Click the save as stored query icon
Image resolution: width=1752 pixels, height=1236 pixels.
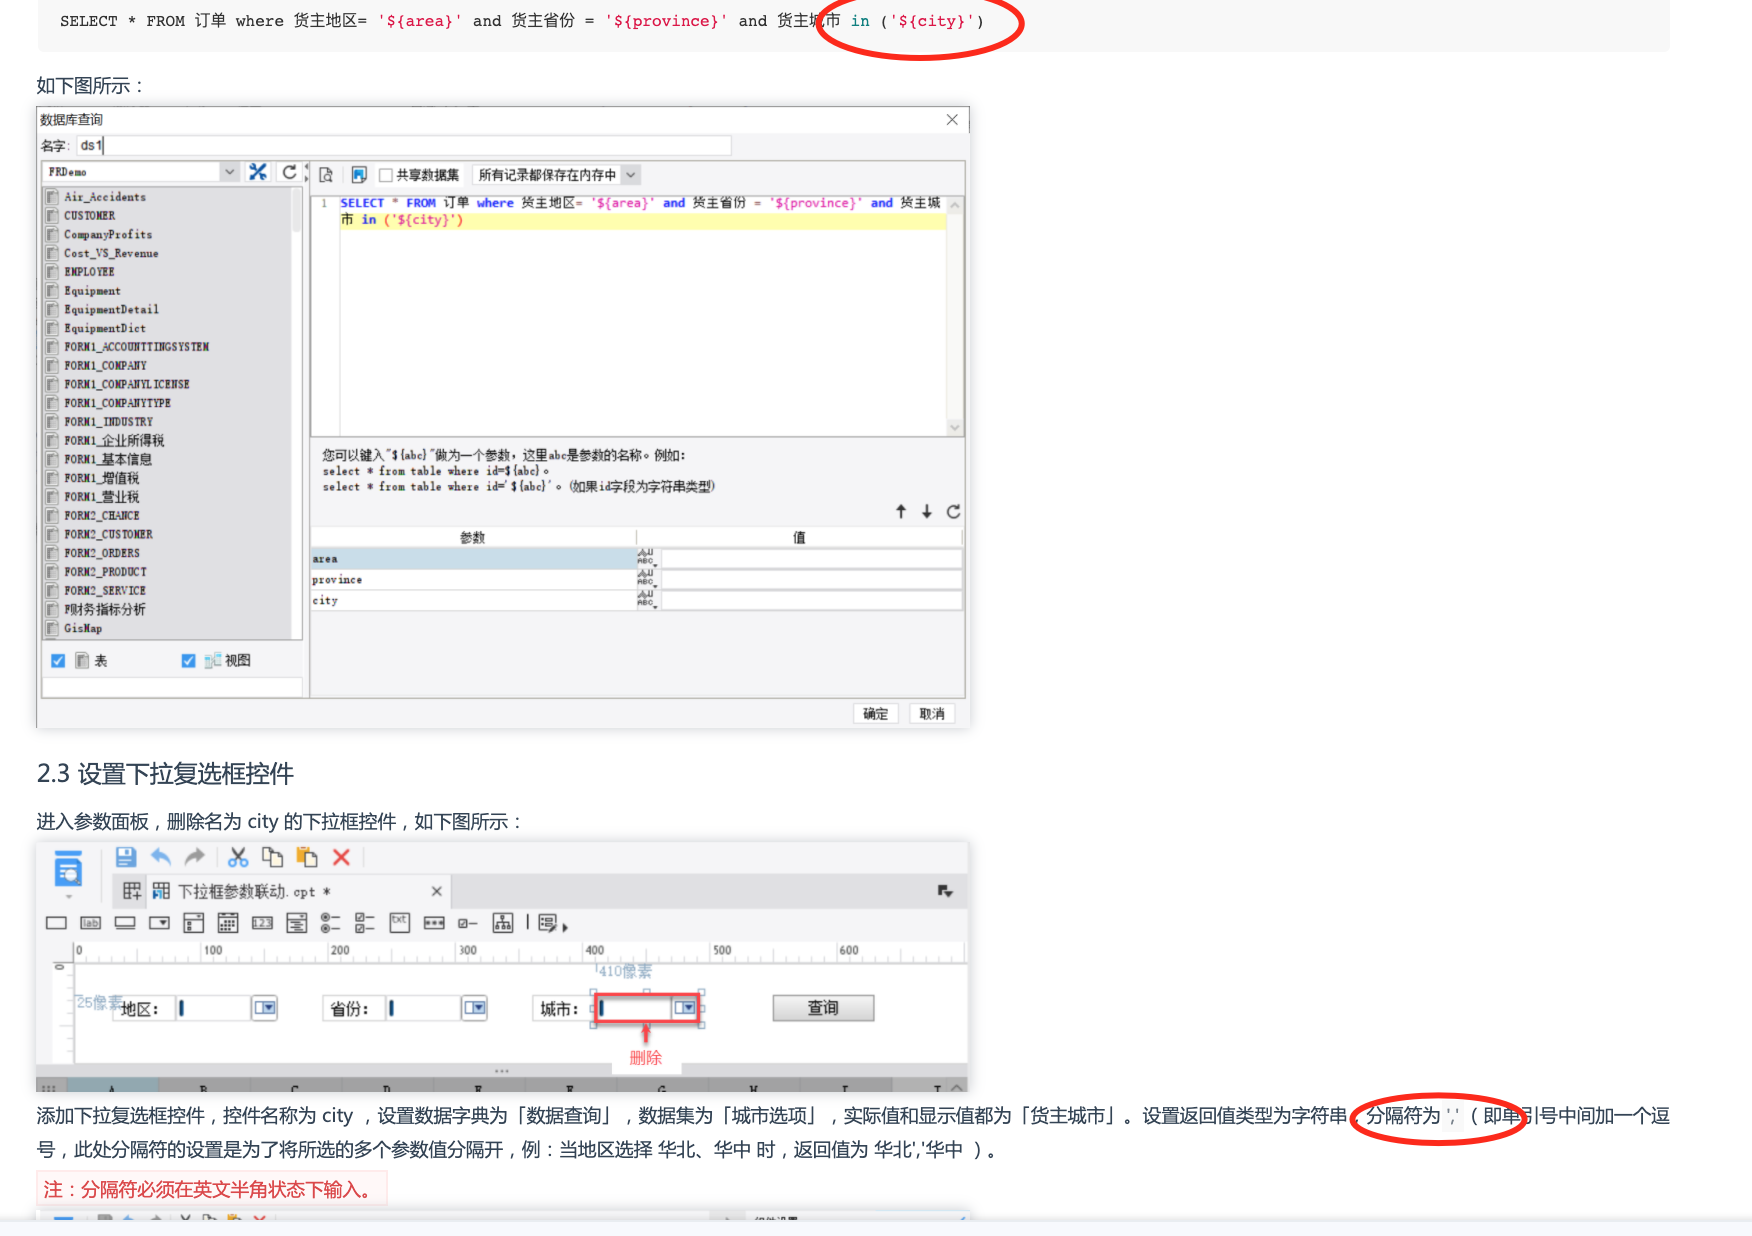click(x=359, y=175)
